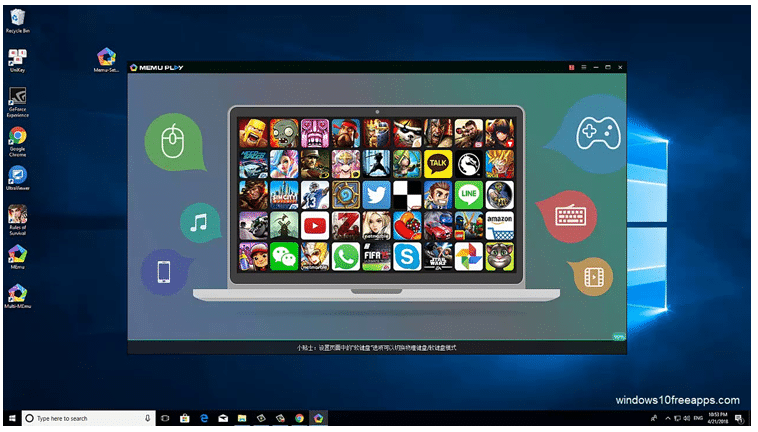Click the FIFA game icon
Image resolution: width=758 pixels, height=432 pixels.
point(376,257)
